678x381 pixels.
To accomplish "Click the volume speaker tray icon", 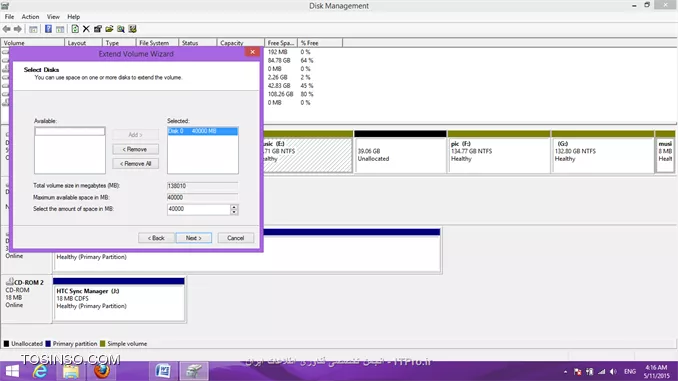I will [x=613, y=371].
